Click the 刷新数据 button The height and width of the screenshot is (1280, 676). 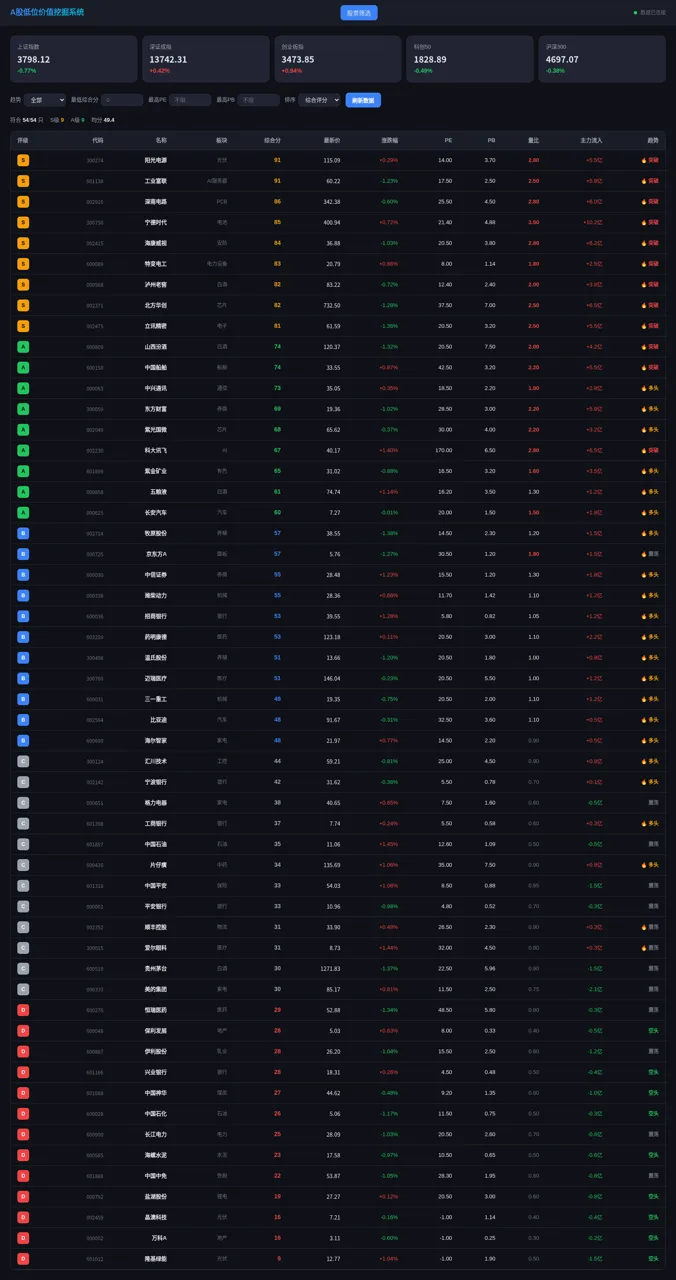point(363,100)
